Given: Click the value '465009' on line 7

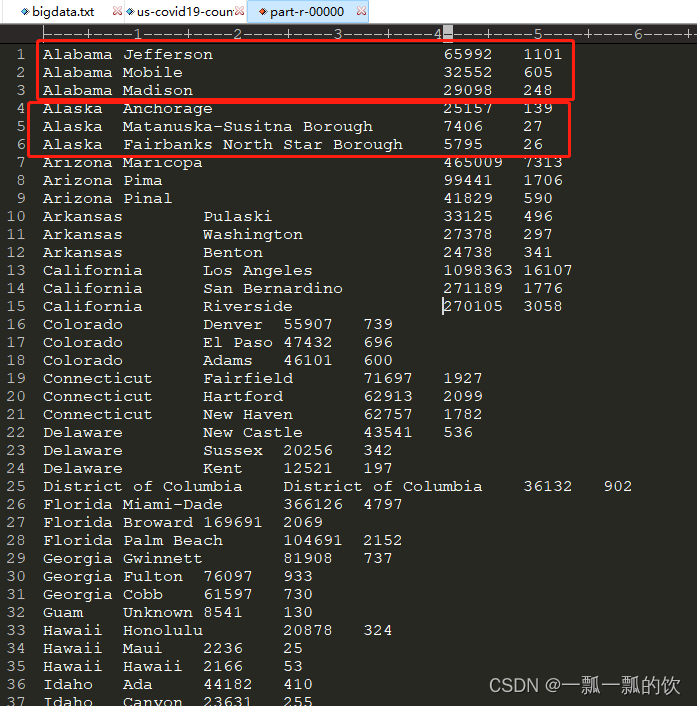Looking at the screenshot, I should coord(473,163).
